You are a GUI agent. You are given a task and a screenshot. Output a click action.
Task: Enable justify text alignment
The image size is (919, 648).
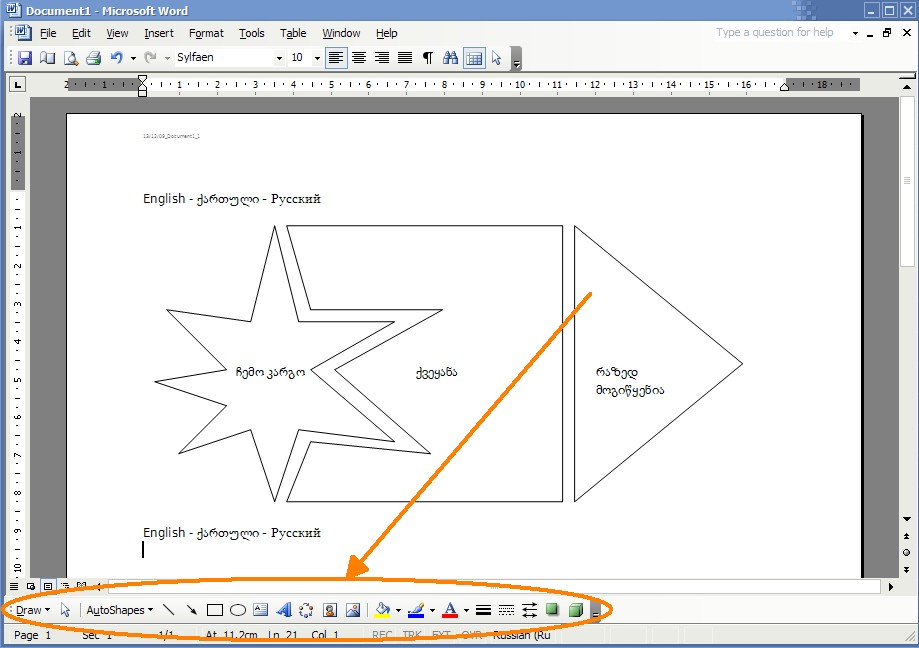click(x=405, y=58)
